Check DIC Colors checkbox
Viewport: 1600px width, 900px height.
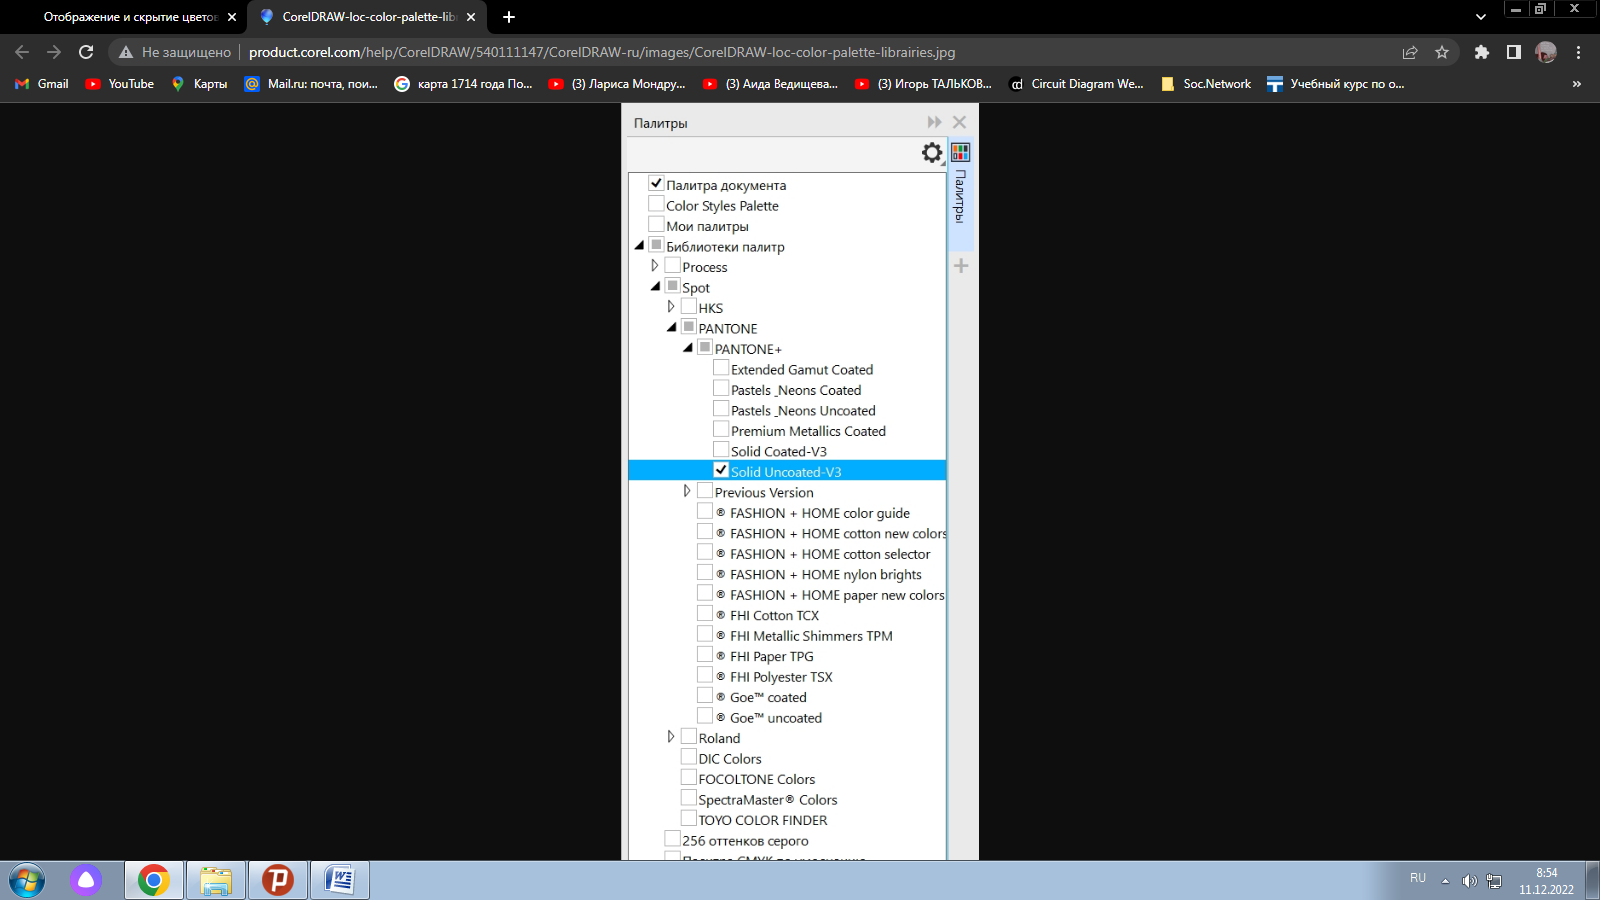coord(689,757)
